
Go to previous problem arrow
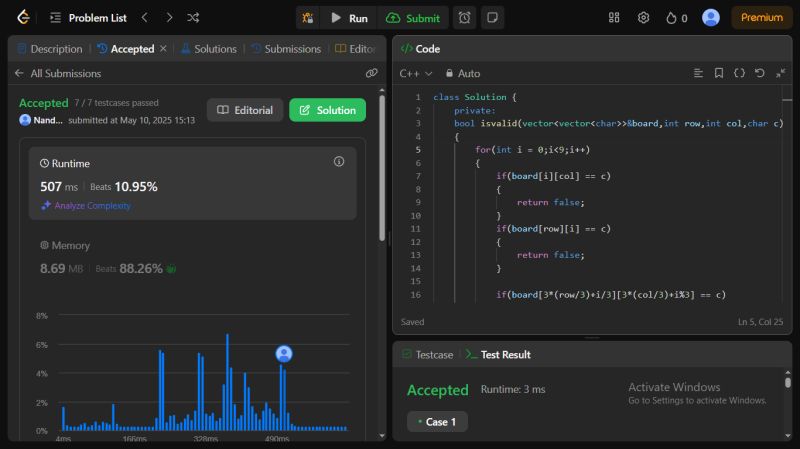(x=145, y=18)
